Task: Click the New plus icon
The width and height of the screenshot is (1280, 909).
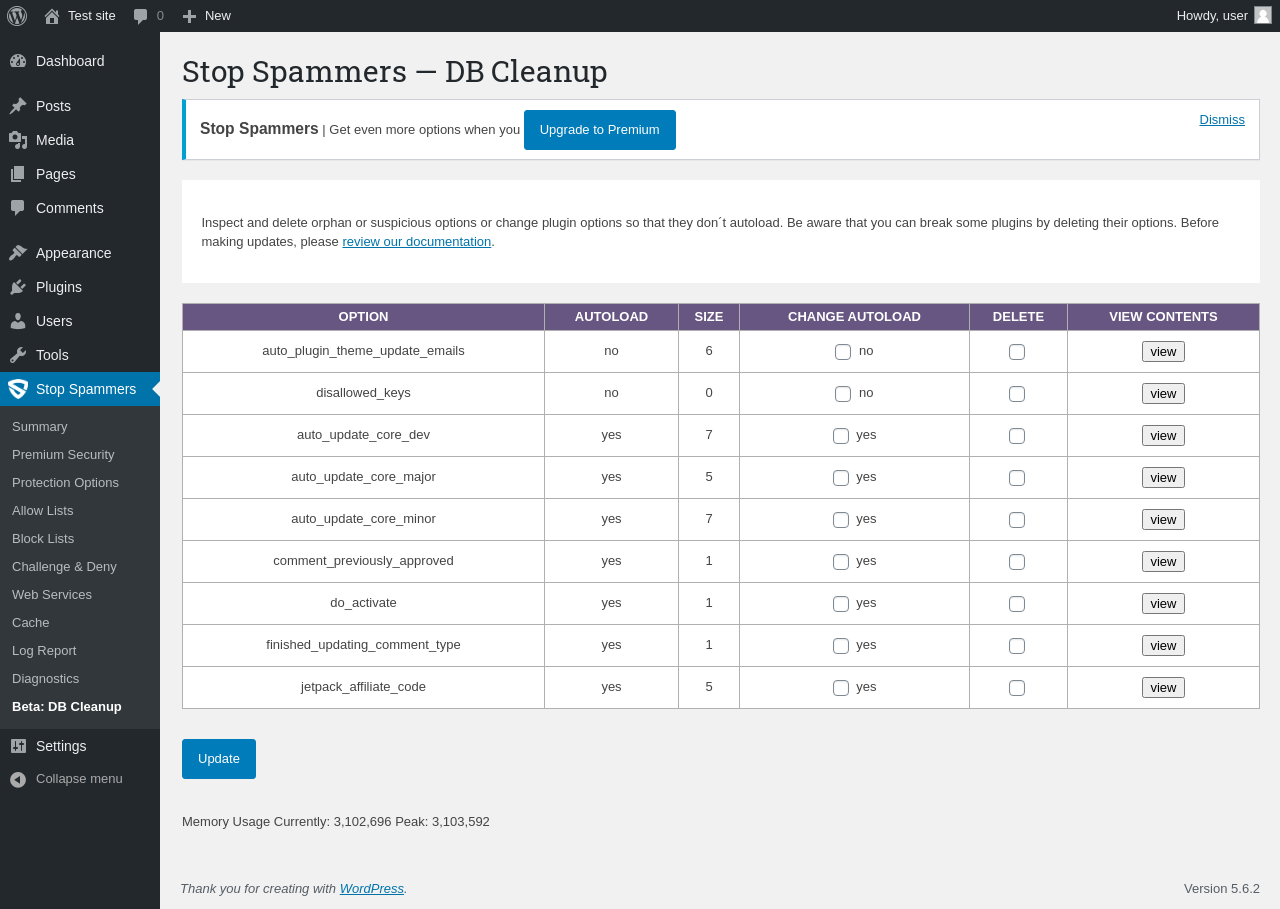Action: coord(189,16)
